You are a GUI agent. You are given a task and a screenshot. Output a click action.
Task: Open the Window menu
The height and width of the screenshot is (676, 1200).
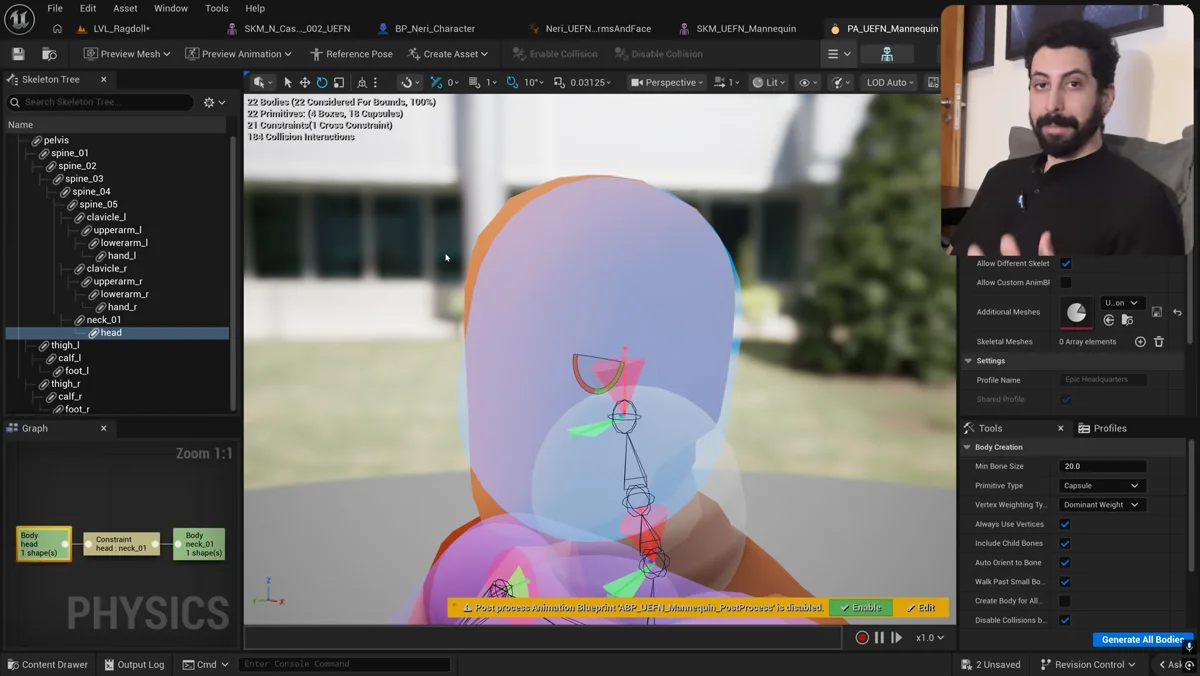click(171, 8)
